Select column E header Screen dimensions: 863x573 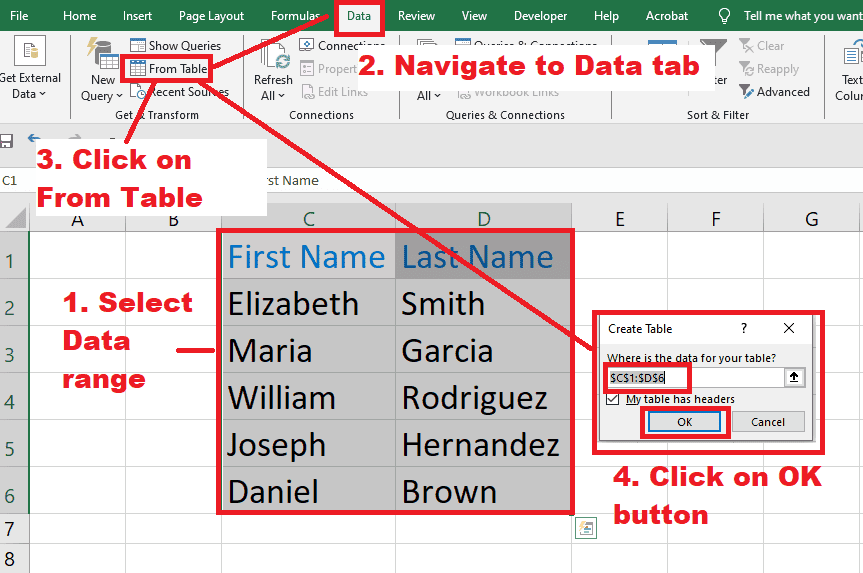point(620,219)
